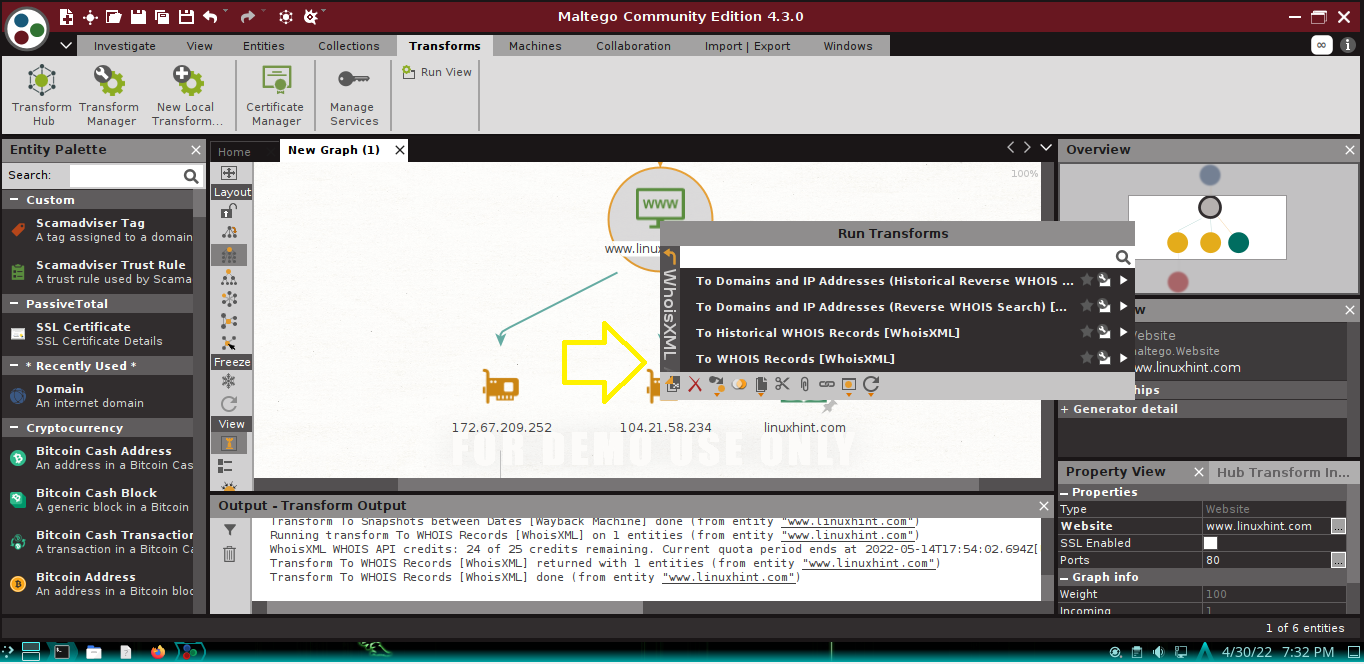Collapse the PassiveTotal palette category
This screenshot has height=664, width=1364.
15,304
